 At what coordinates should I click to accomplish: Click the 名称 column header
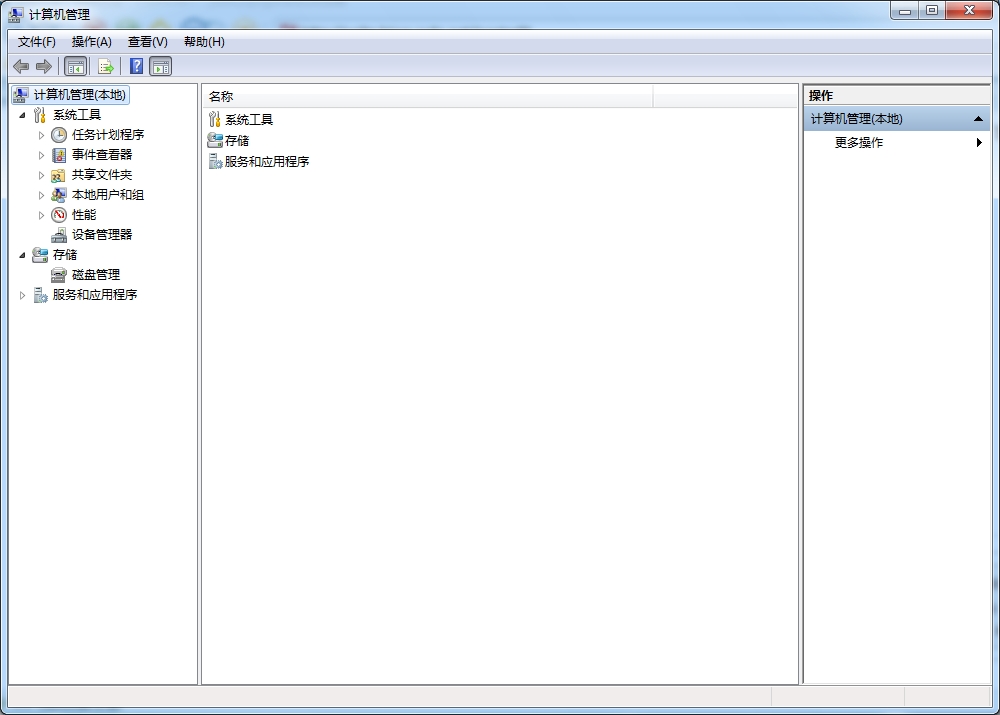pos(427,96)
